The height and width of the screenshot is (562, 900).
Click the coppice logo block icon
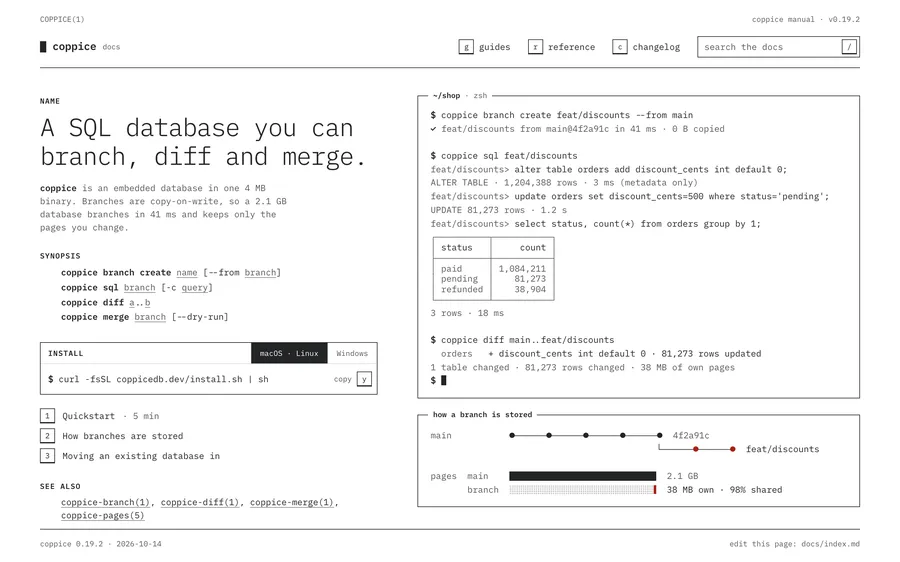pyautogui.click(x=43, y=47)
